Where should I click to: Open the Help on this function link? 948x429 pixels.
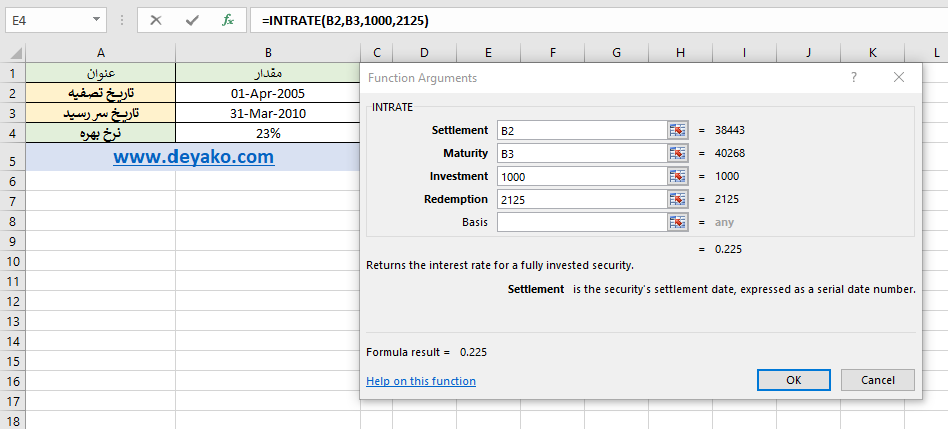[x=421, y=381]
